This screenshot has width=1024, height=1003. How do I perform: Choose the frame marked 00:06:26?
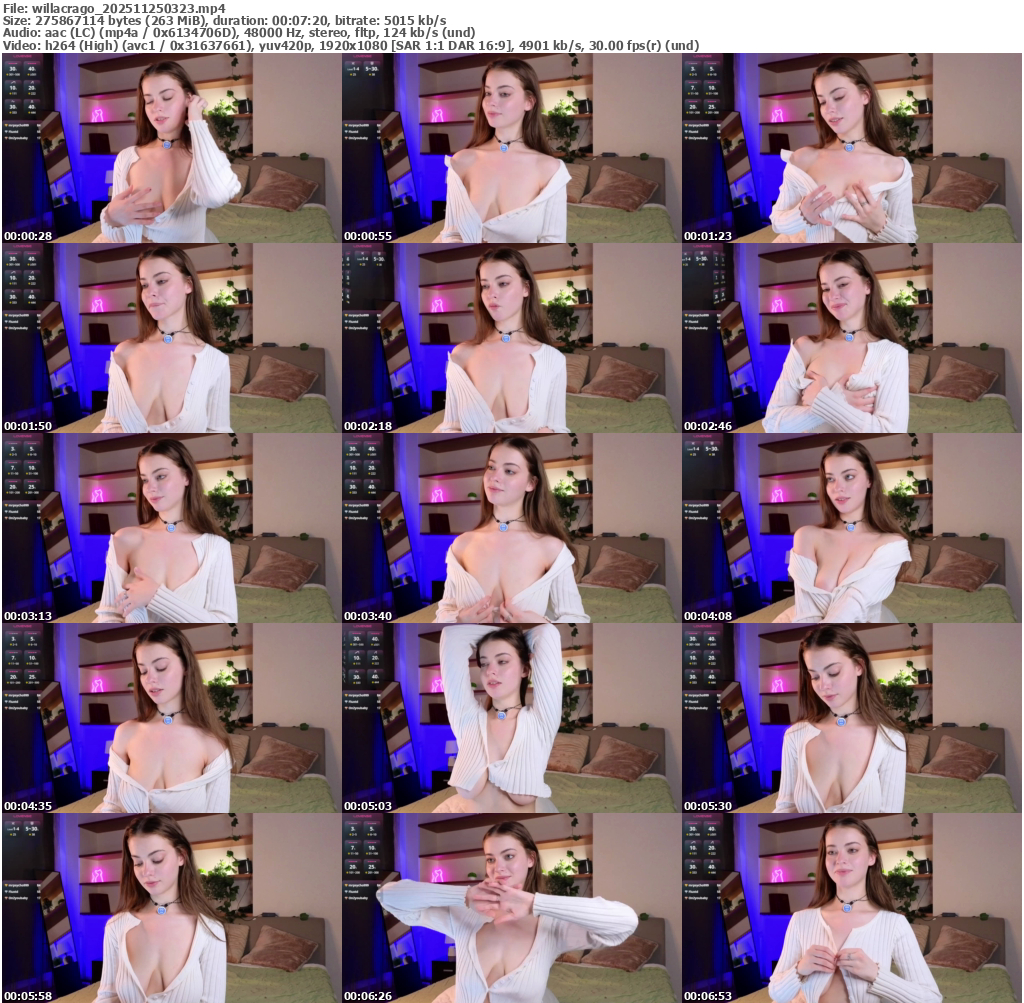point(511,908)
